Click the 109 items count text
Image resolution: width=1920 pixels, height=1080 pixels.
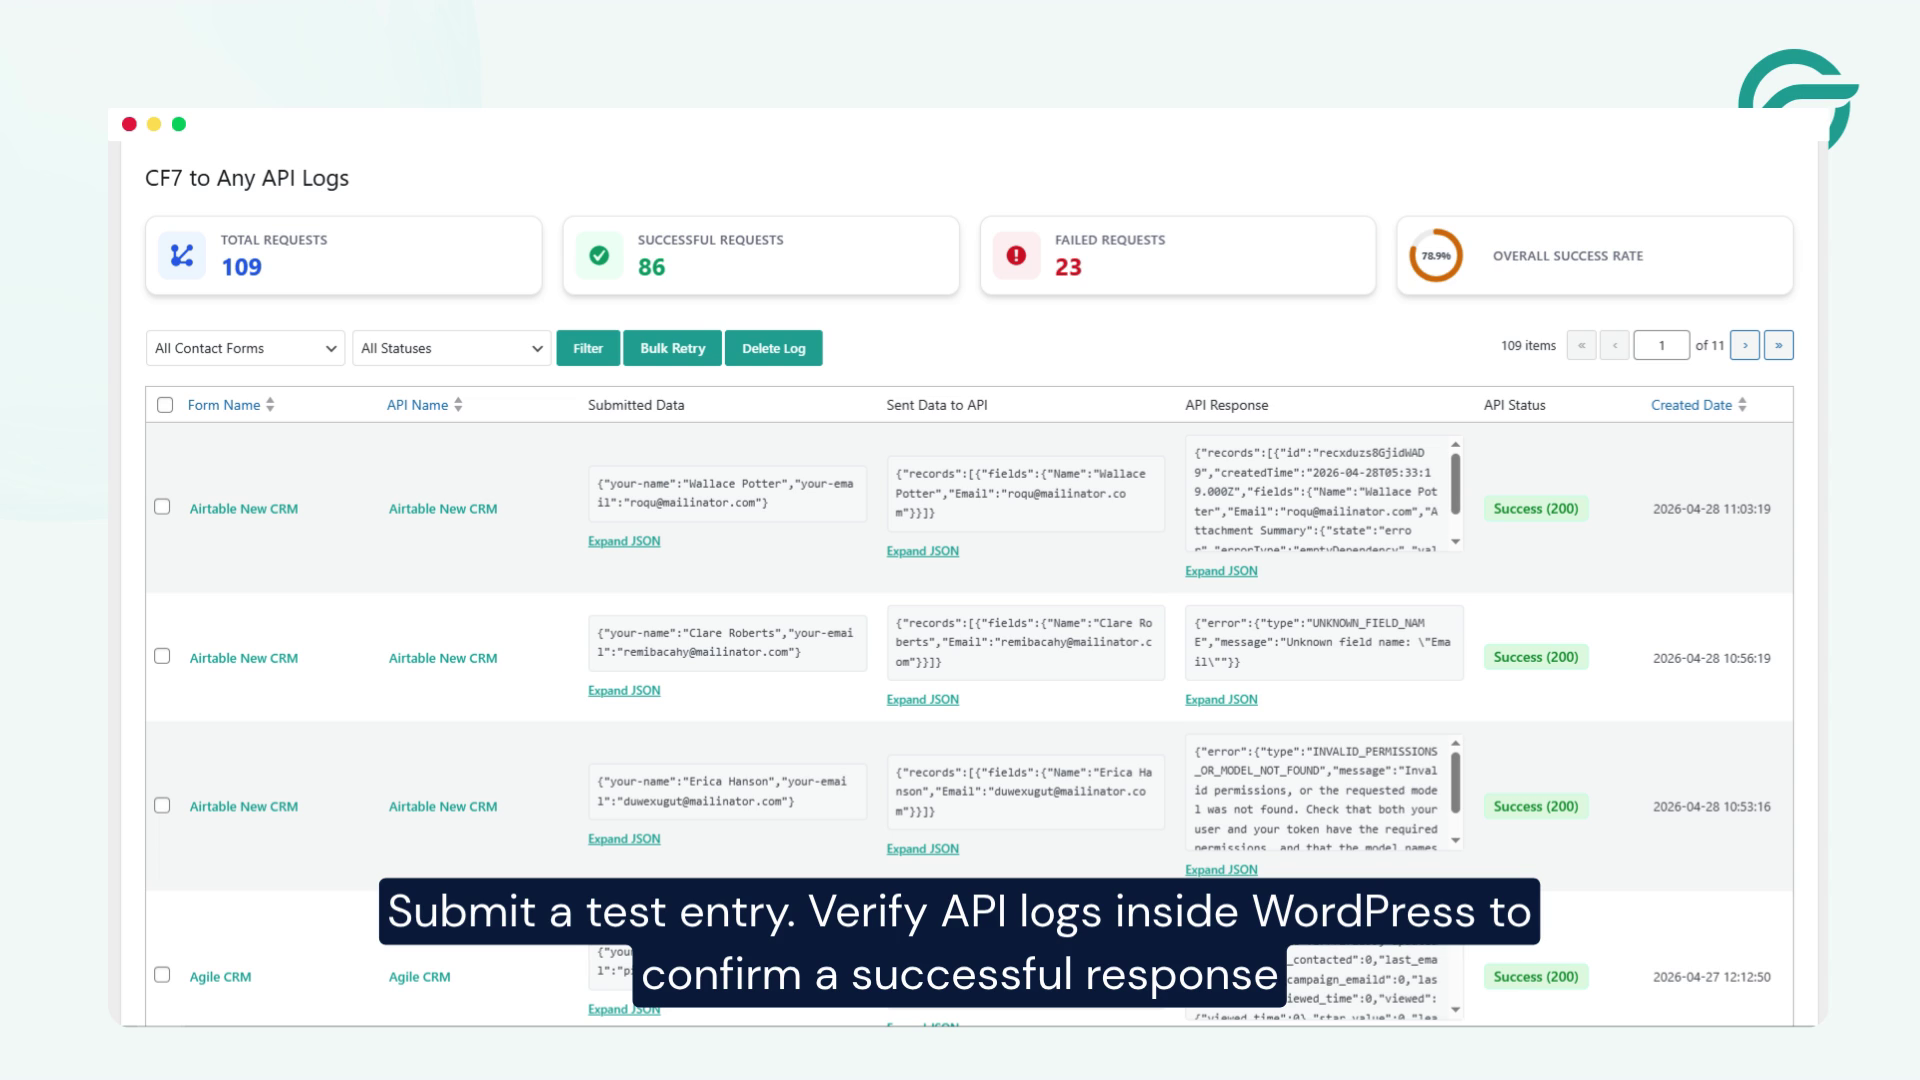coord(1528,346)
